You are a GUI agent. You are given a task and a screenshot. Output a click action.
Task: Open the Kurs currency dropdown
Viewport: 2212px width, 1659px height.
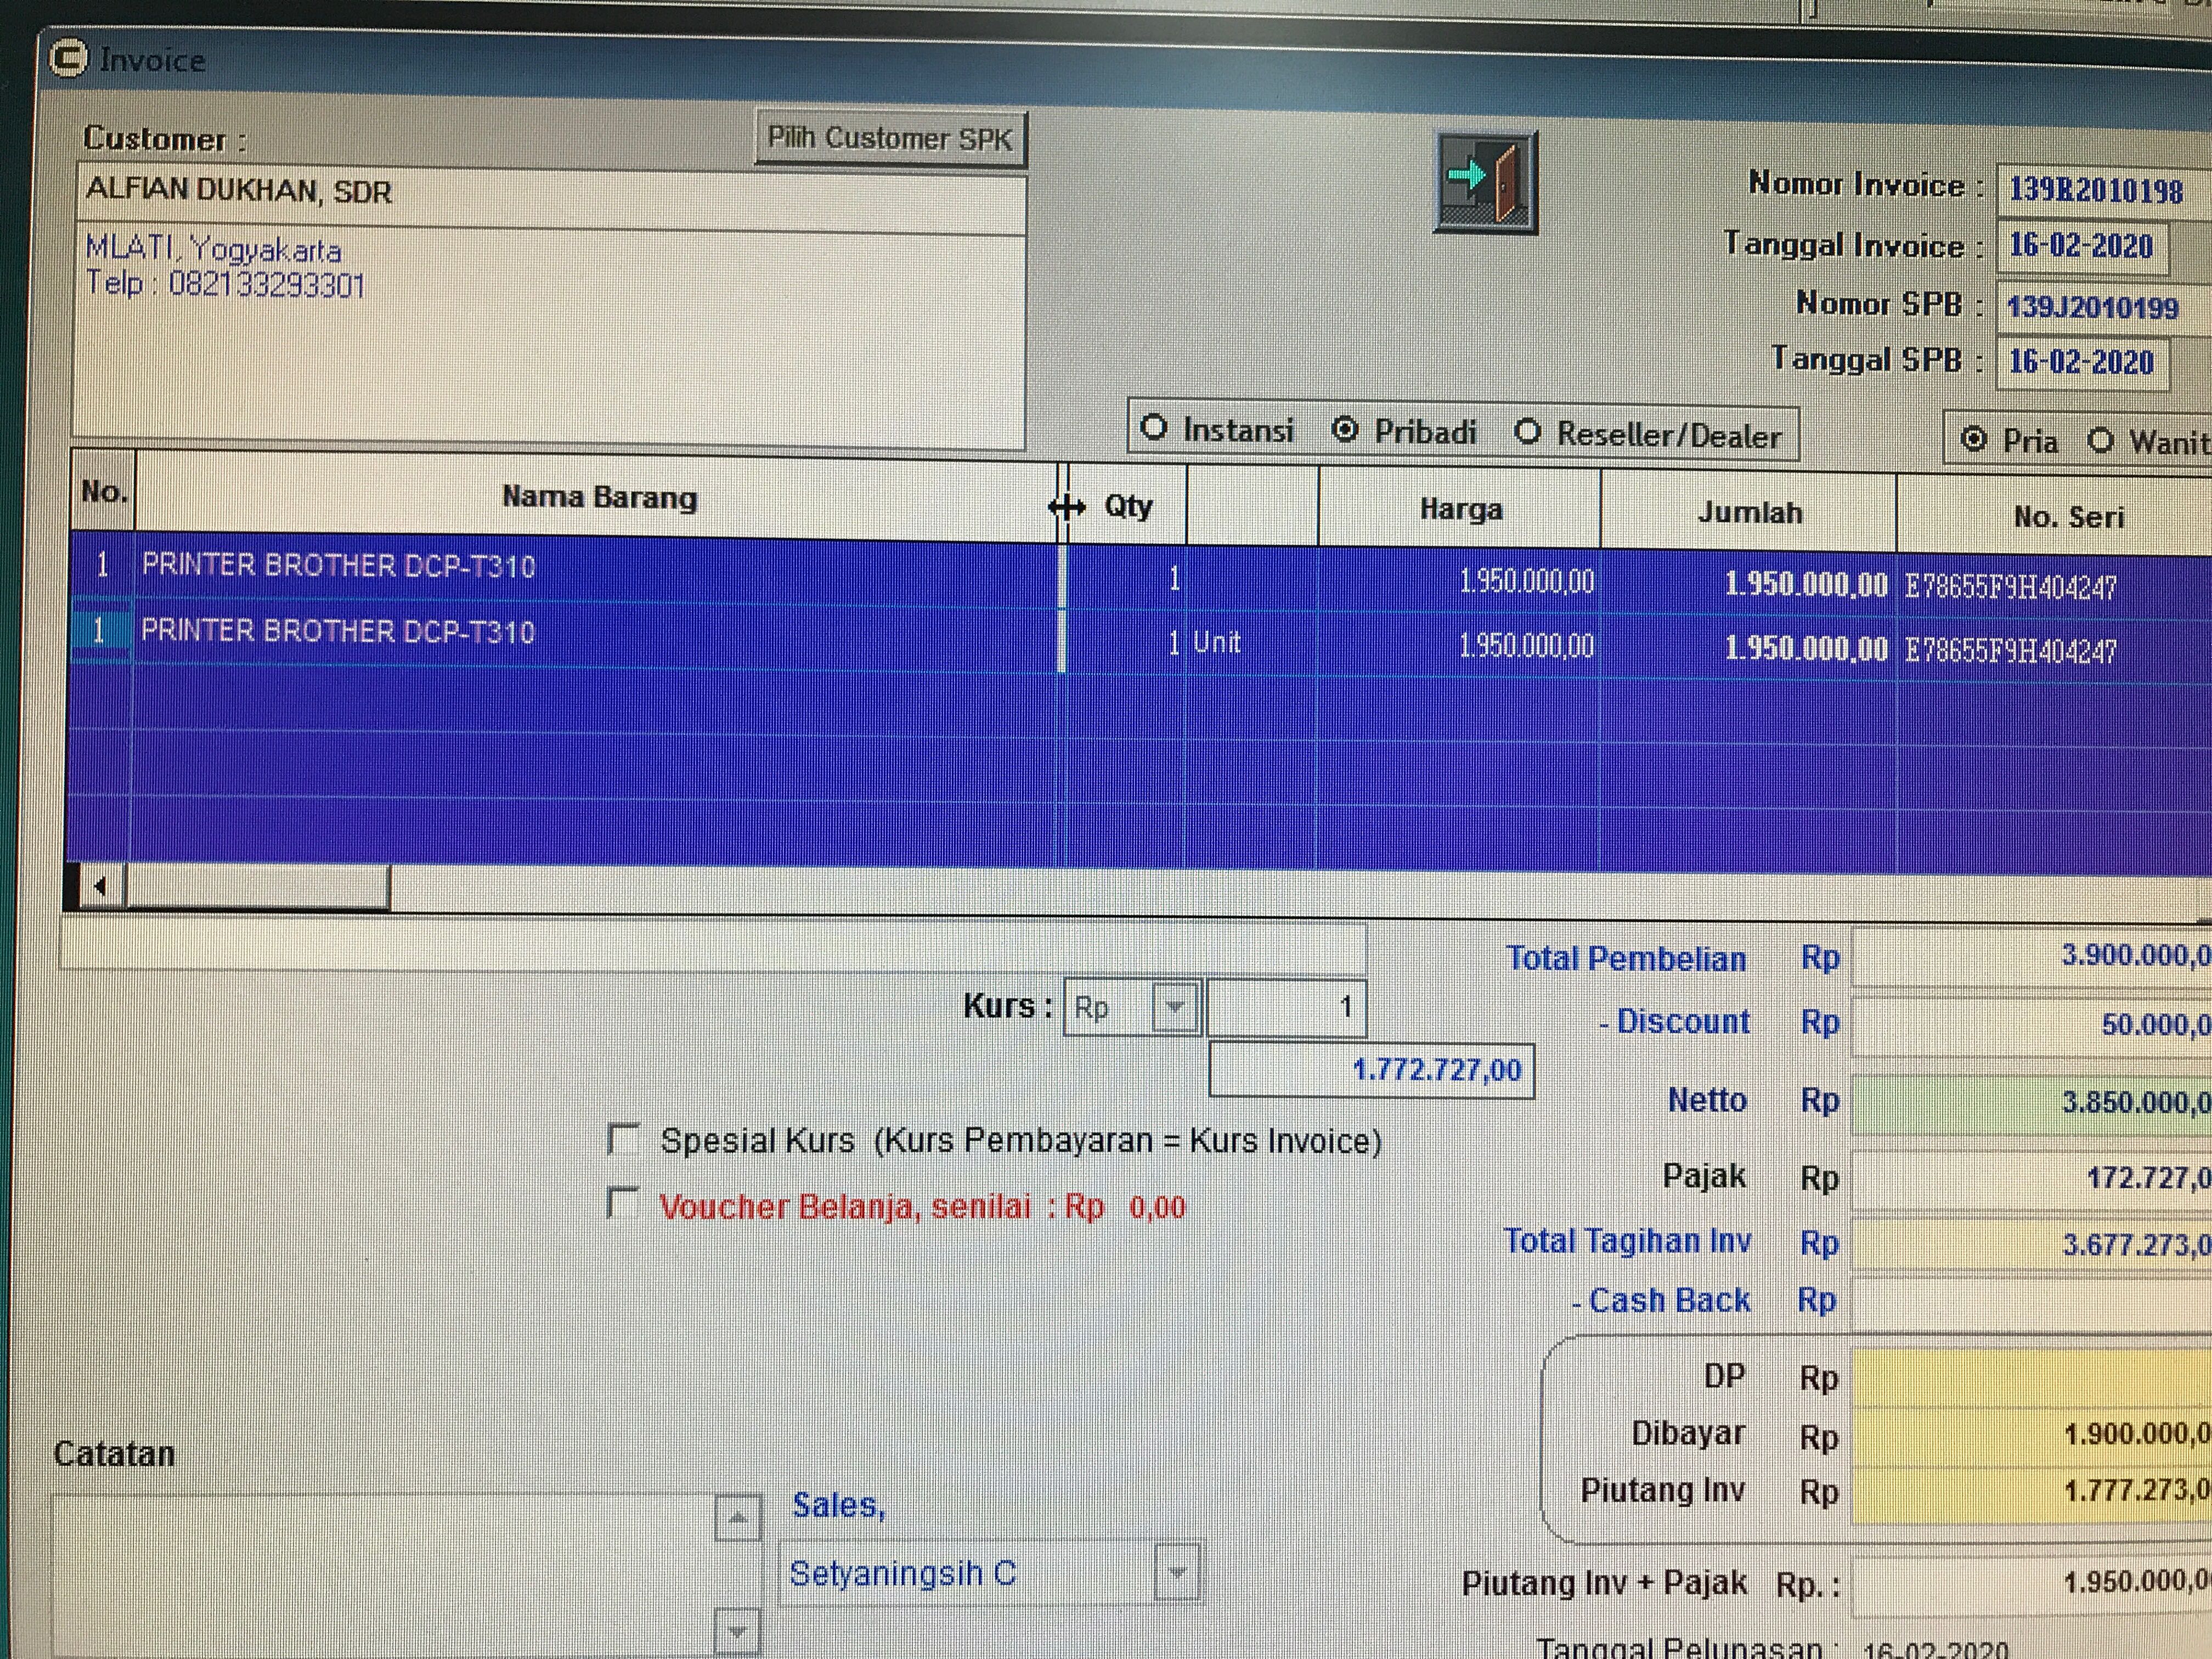click(x=1175, y=1006)
